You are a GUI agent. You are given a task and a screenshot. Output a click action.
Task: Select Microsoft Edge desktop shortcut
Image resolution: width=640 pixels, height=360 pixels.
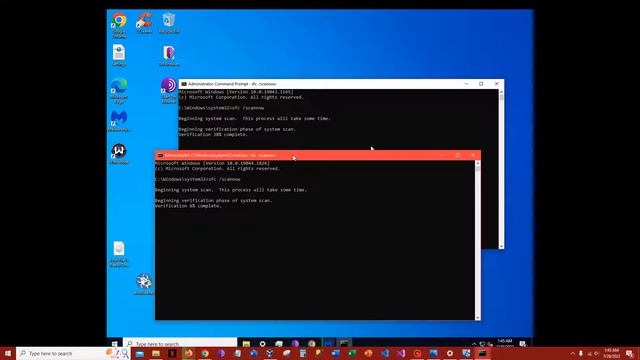(119, 86)
